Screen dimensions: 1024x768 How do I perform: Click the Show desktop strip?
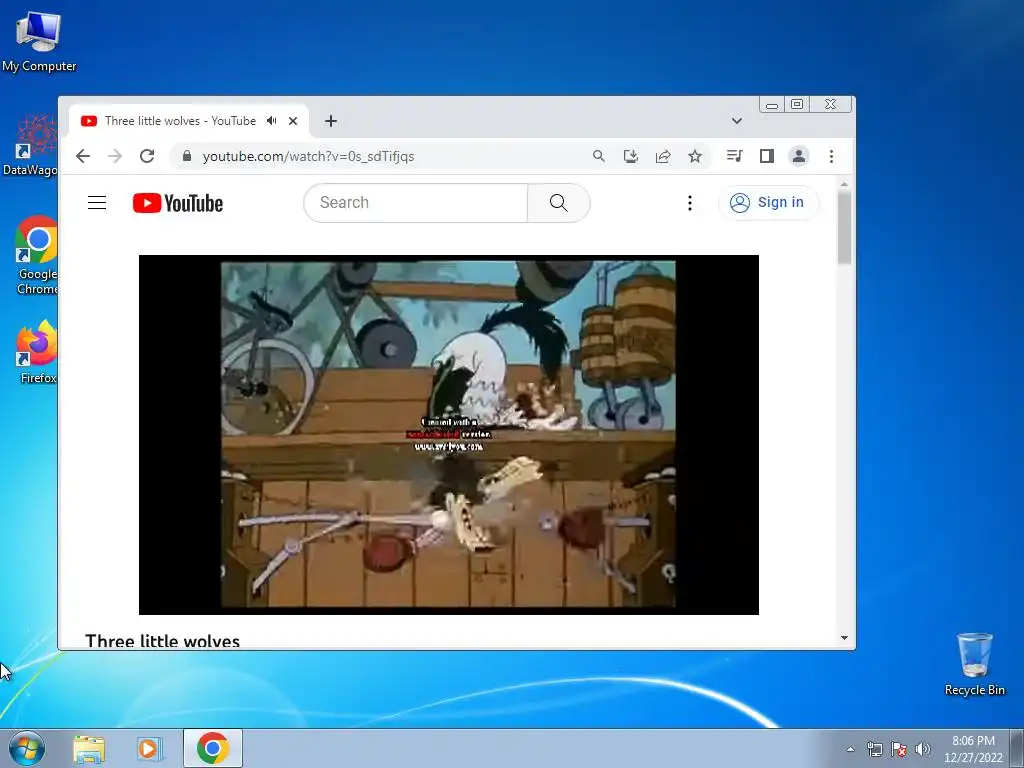tap(1017, 748)
